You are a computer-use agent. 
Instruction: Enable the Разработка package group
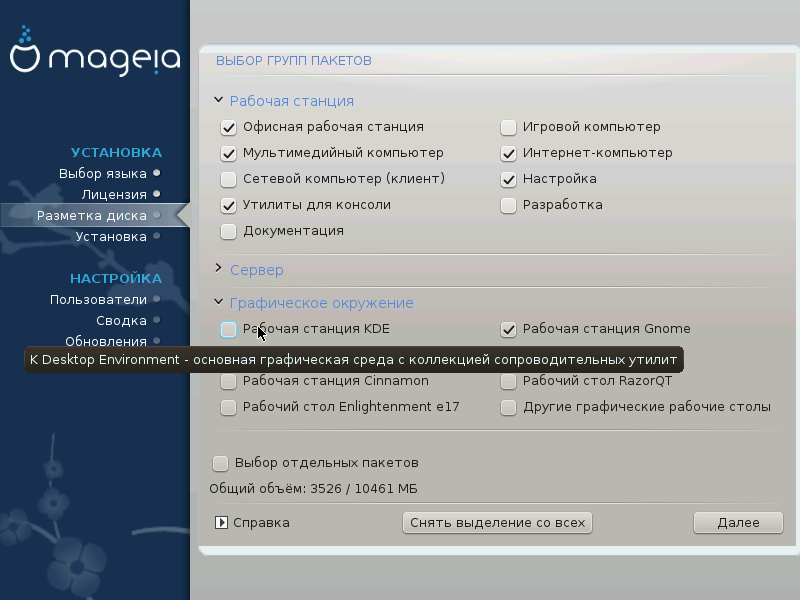point(508,205)
